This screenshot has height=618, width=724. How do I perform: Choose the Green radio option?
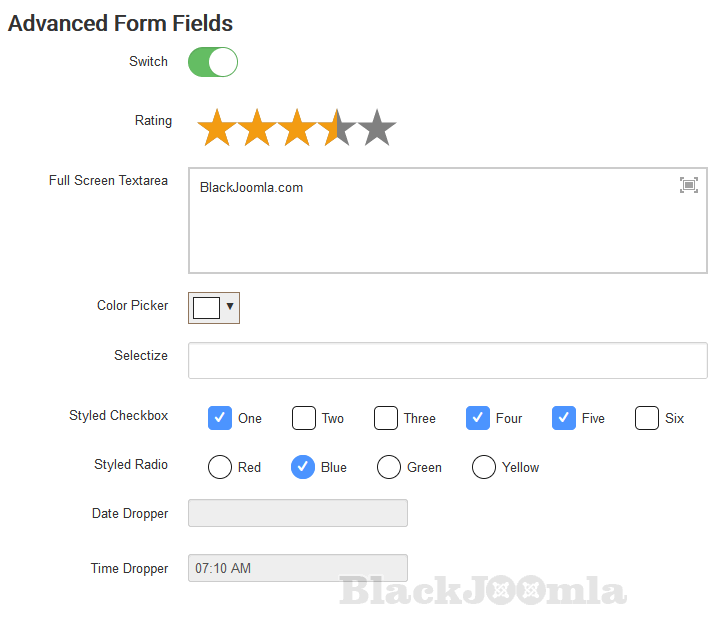tap(389, 467)
